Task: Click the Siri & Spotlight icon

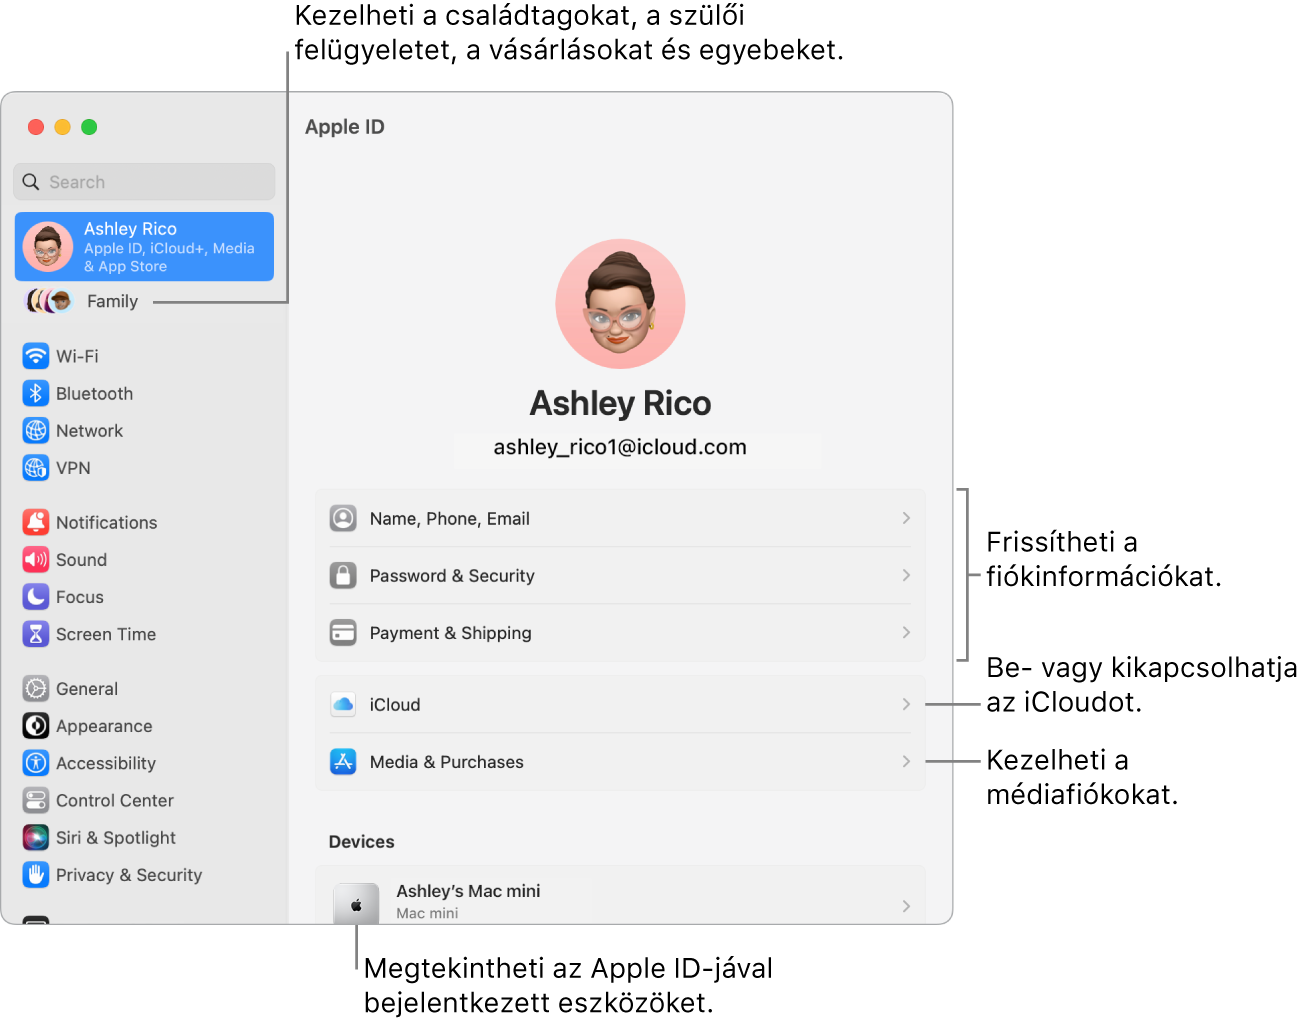Action: [x=36, y=837]
